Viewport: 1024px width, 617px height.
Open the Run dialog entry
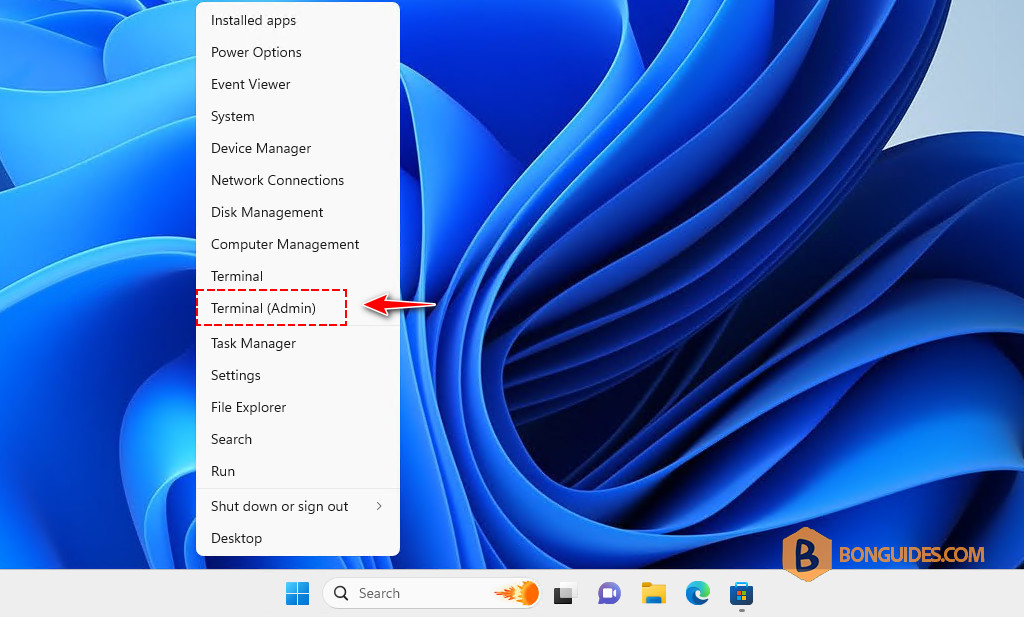coord(298,472)
